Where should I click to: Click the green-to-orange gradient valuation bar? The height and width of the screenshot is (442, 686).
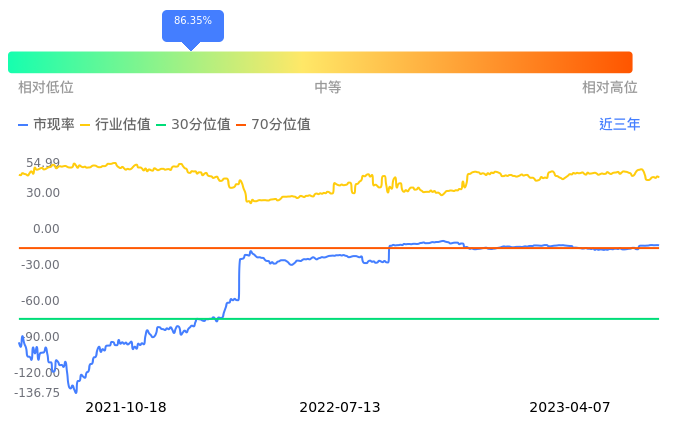[320, 62]
